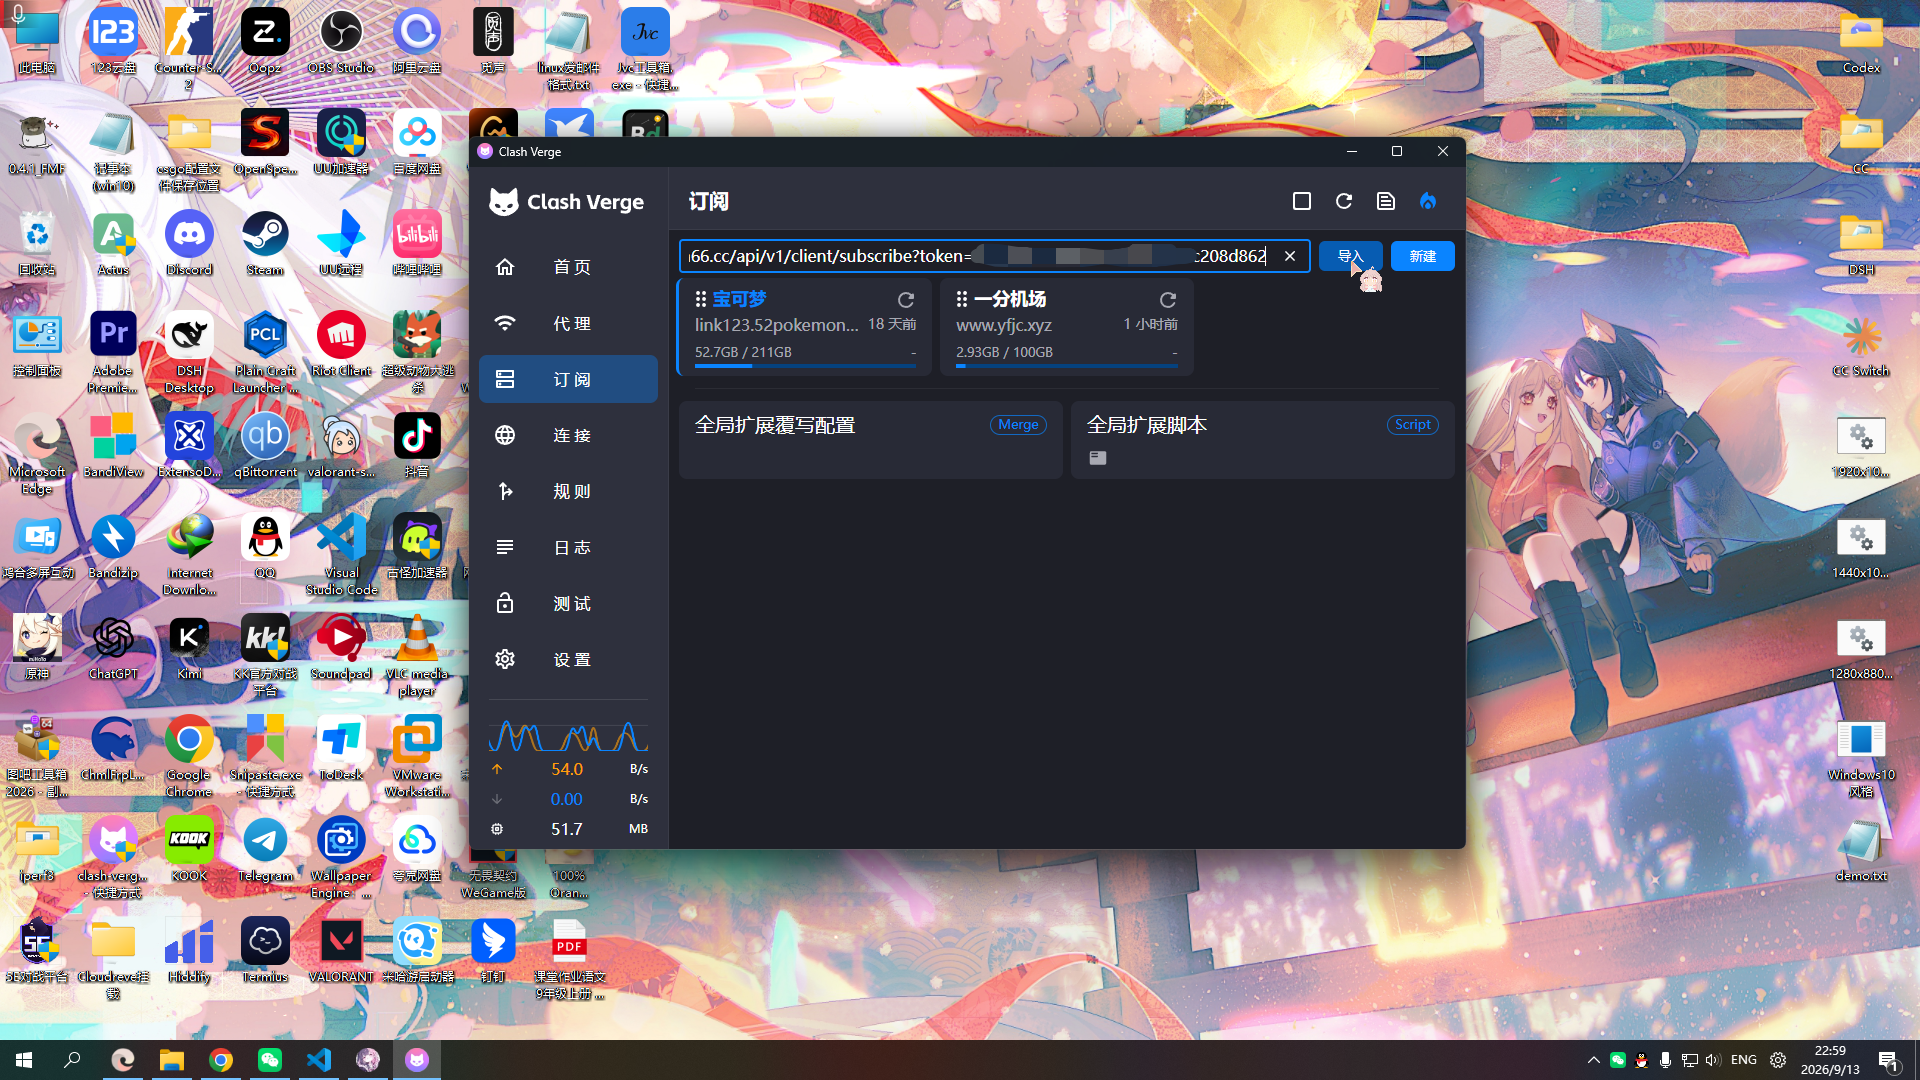Open the 全局扩展脚本 log icon
Image resolution: width=1920 pixels, height=1080 pixels.
1098,458
